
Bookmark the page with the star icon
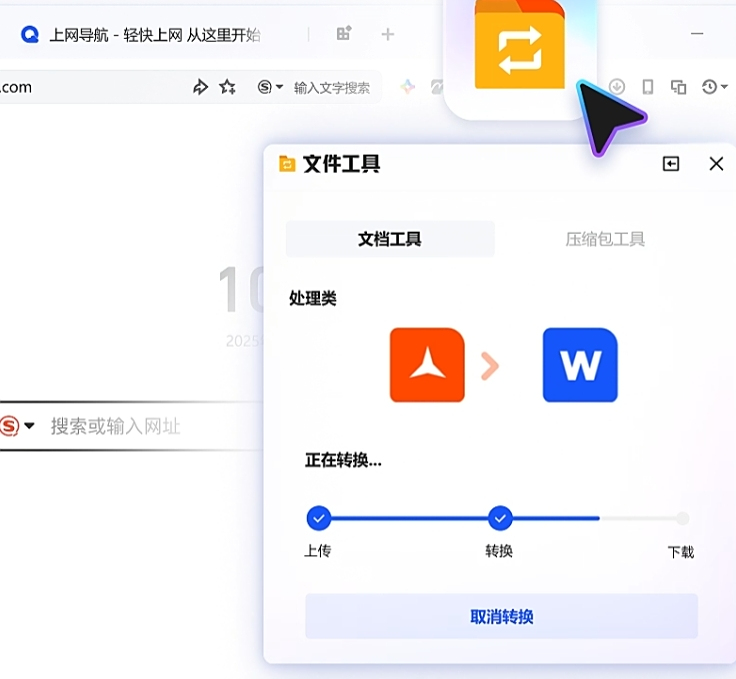click(228, 87)
